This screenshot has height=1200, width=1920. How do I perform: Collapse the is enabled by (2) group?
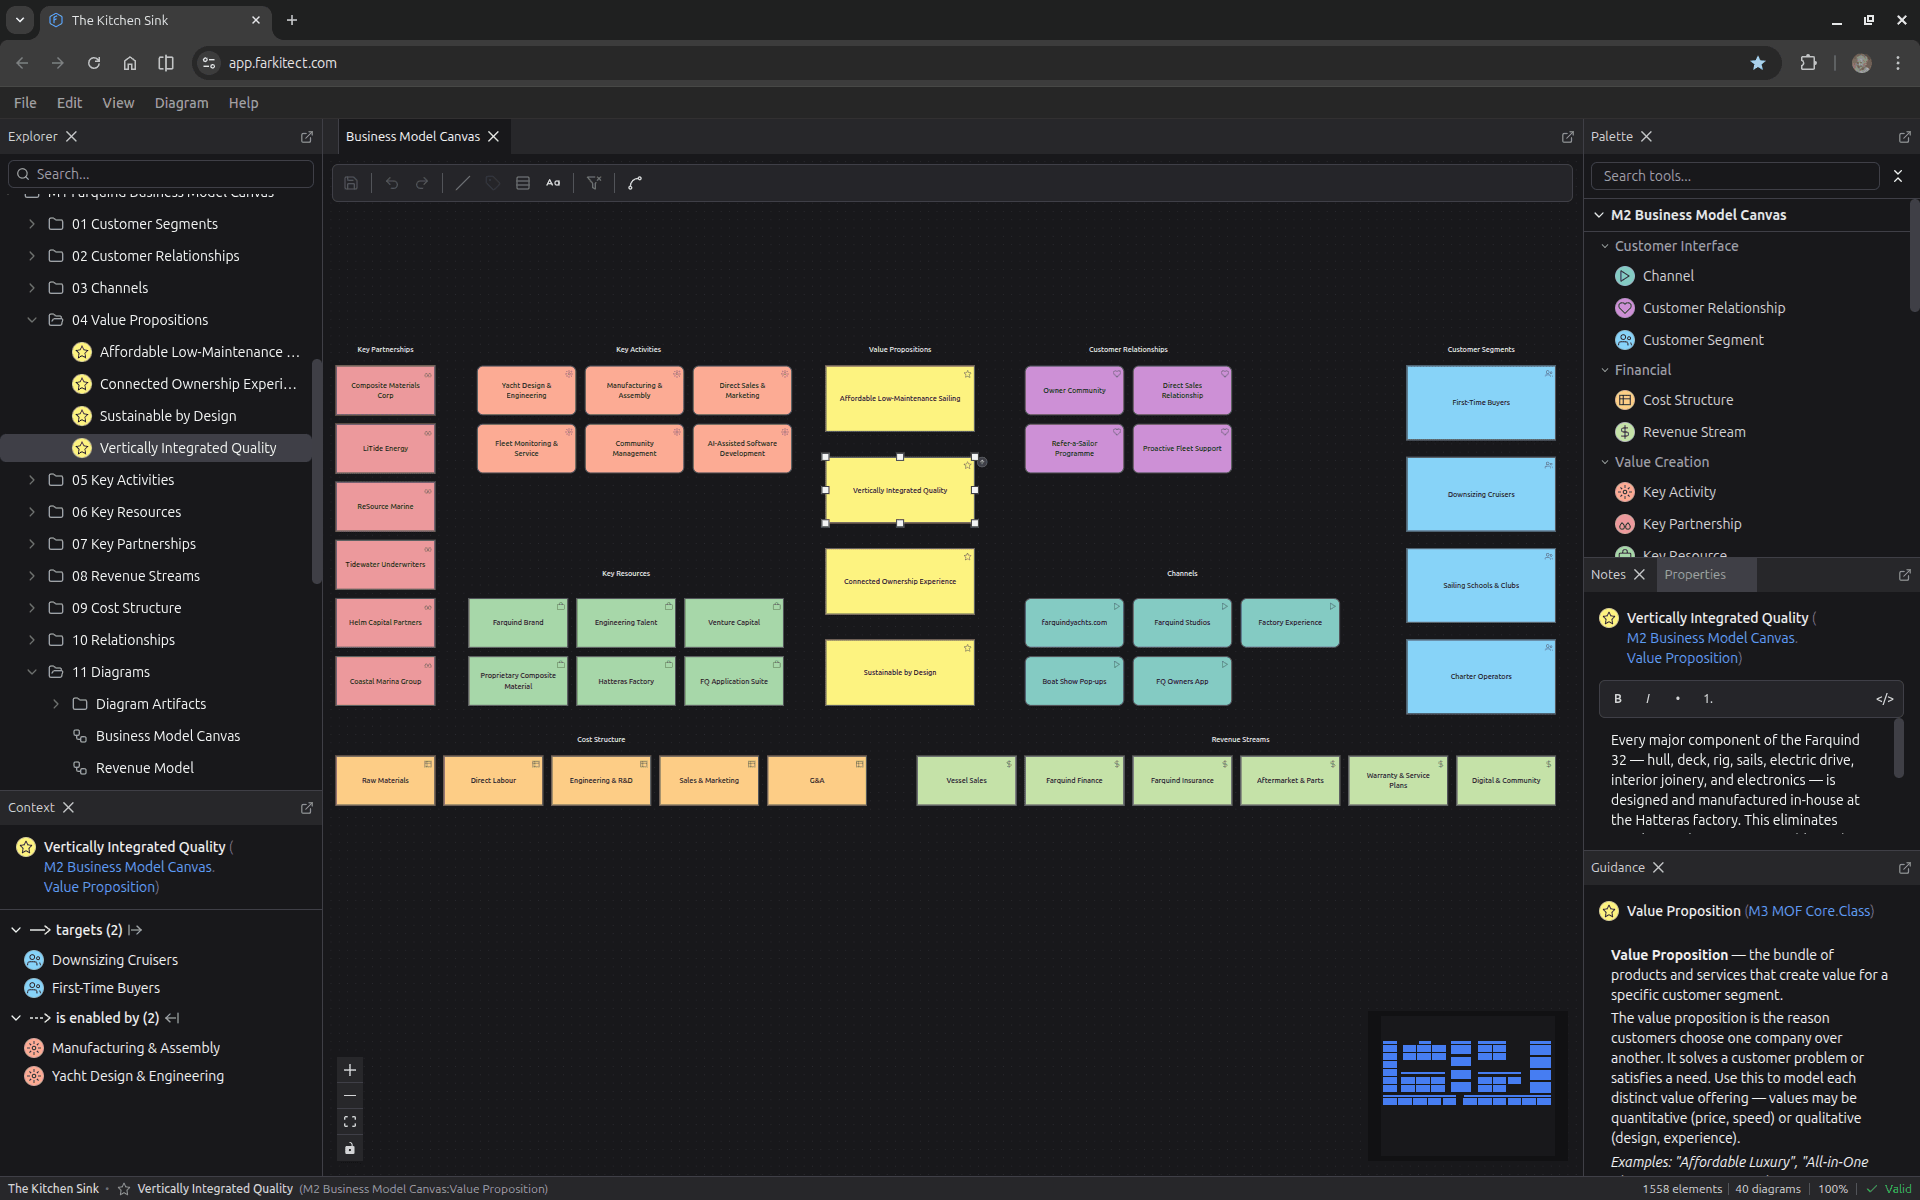[x=16, y=1018]
